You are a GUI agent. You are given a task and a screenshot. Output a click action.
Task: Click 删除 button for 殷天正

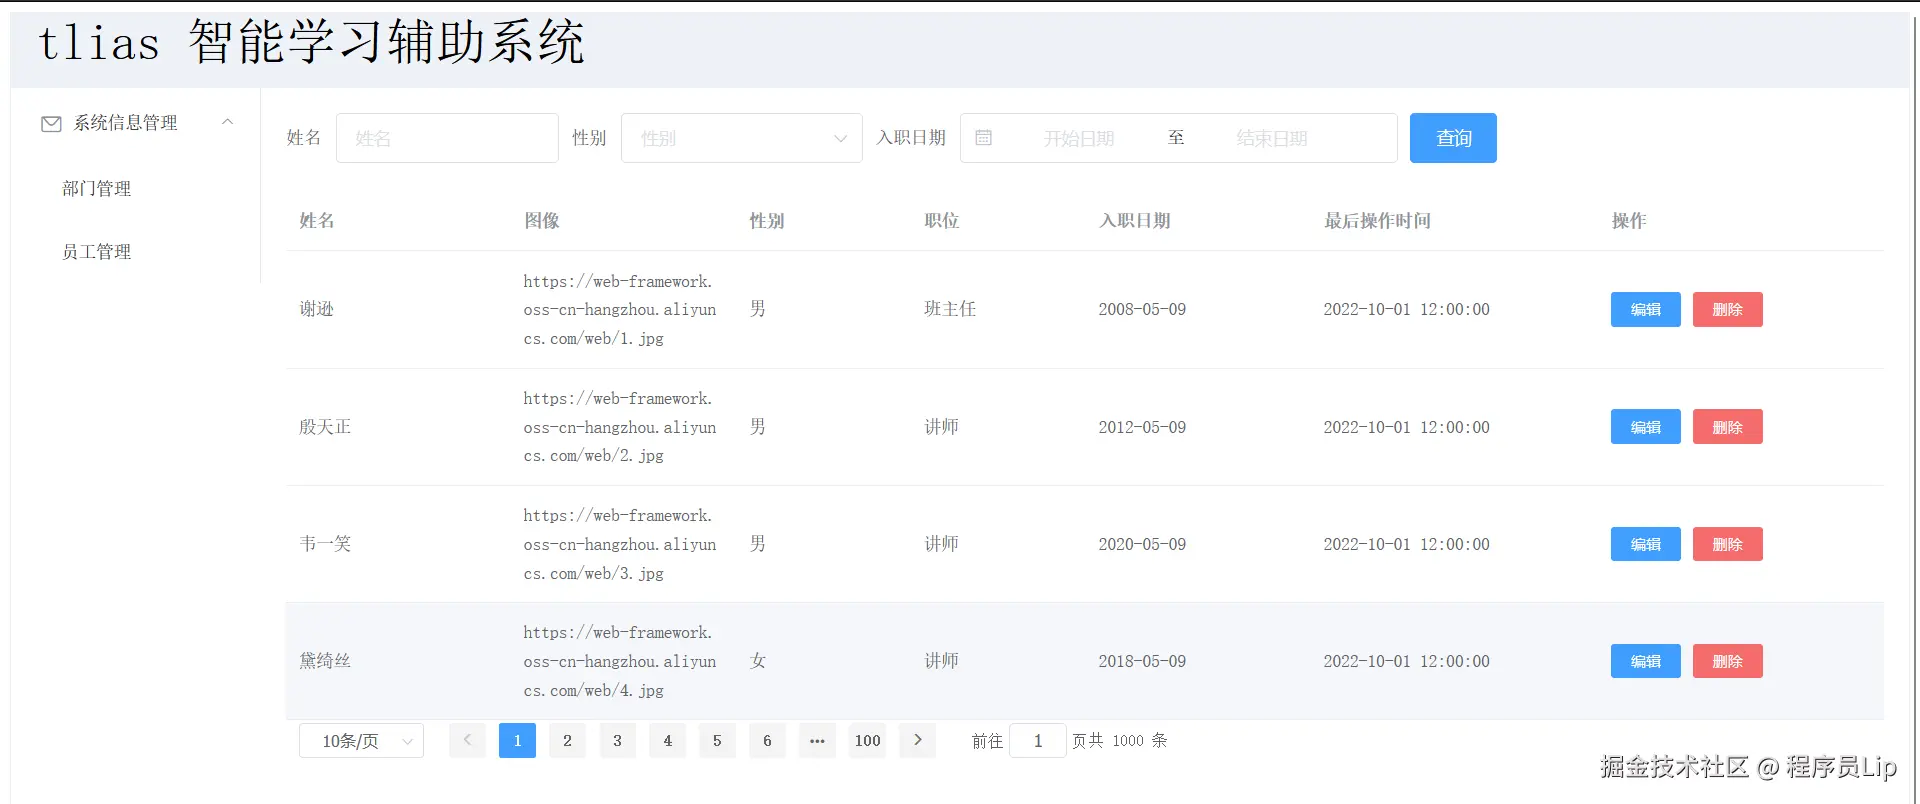pos(1727,427)
